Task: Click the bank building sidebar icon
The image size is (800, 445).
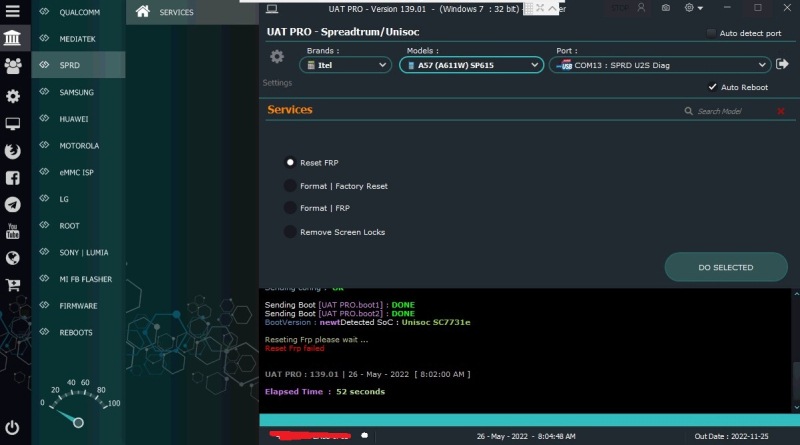Action: tap(12, 37)
